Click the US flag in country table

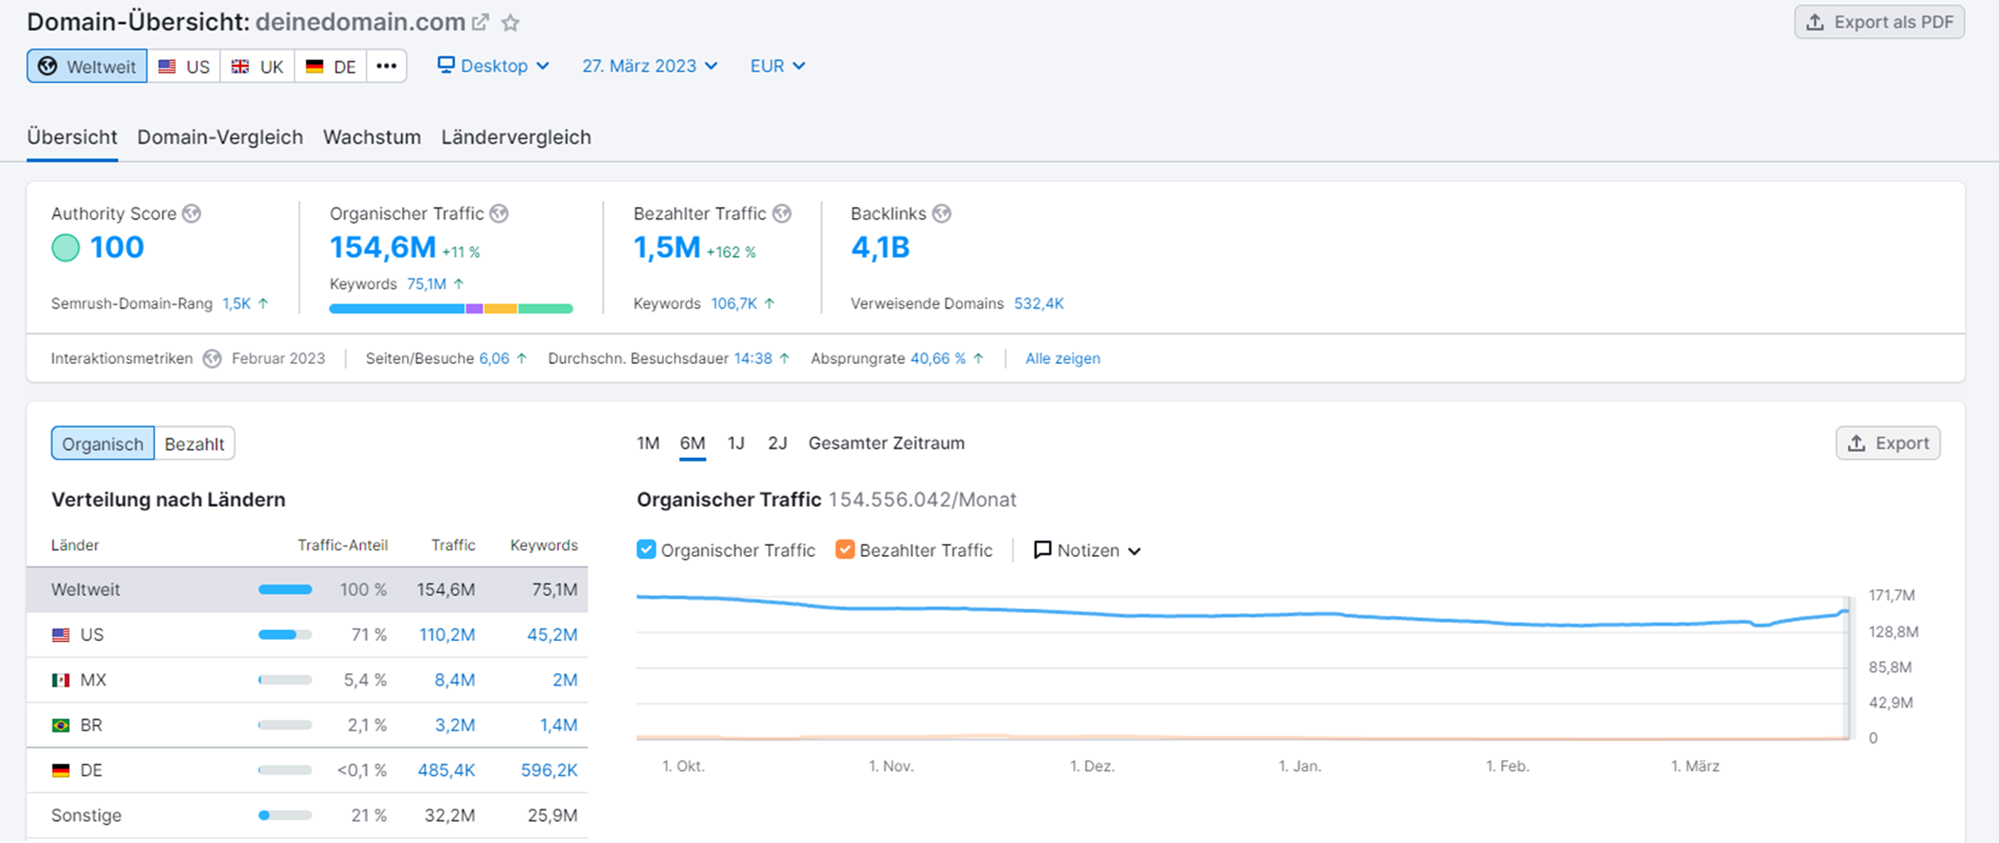[x=61, y=635]
